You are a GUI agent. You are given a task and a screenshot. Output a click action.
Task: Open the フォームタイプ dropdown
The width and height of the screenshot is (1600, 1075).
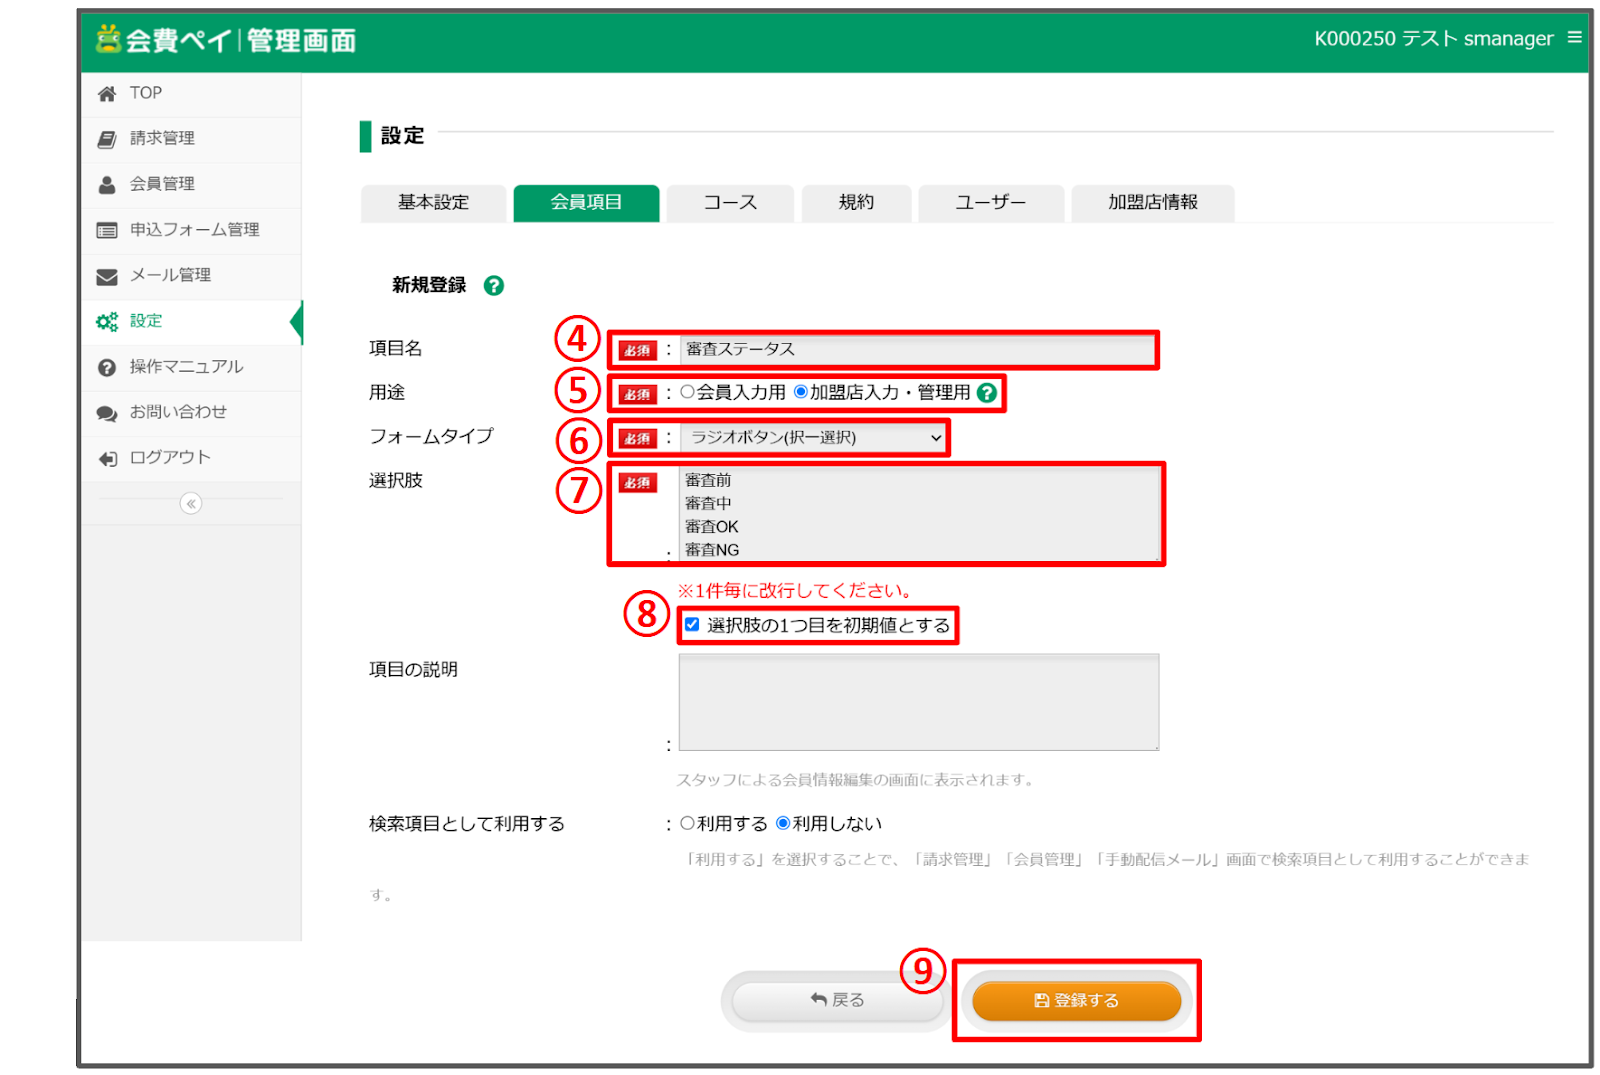pos(814,438)
